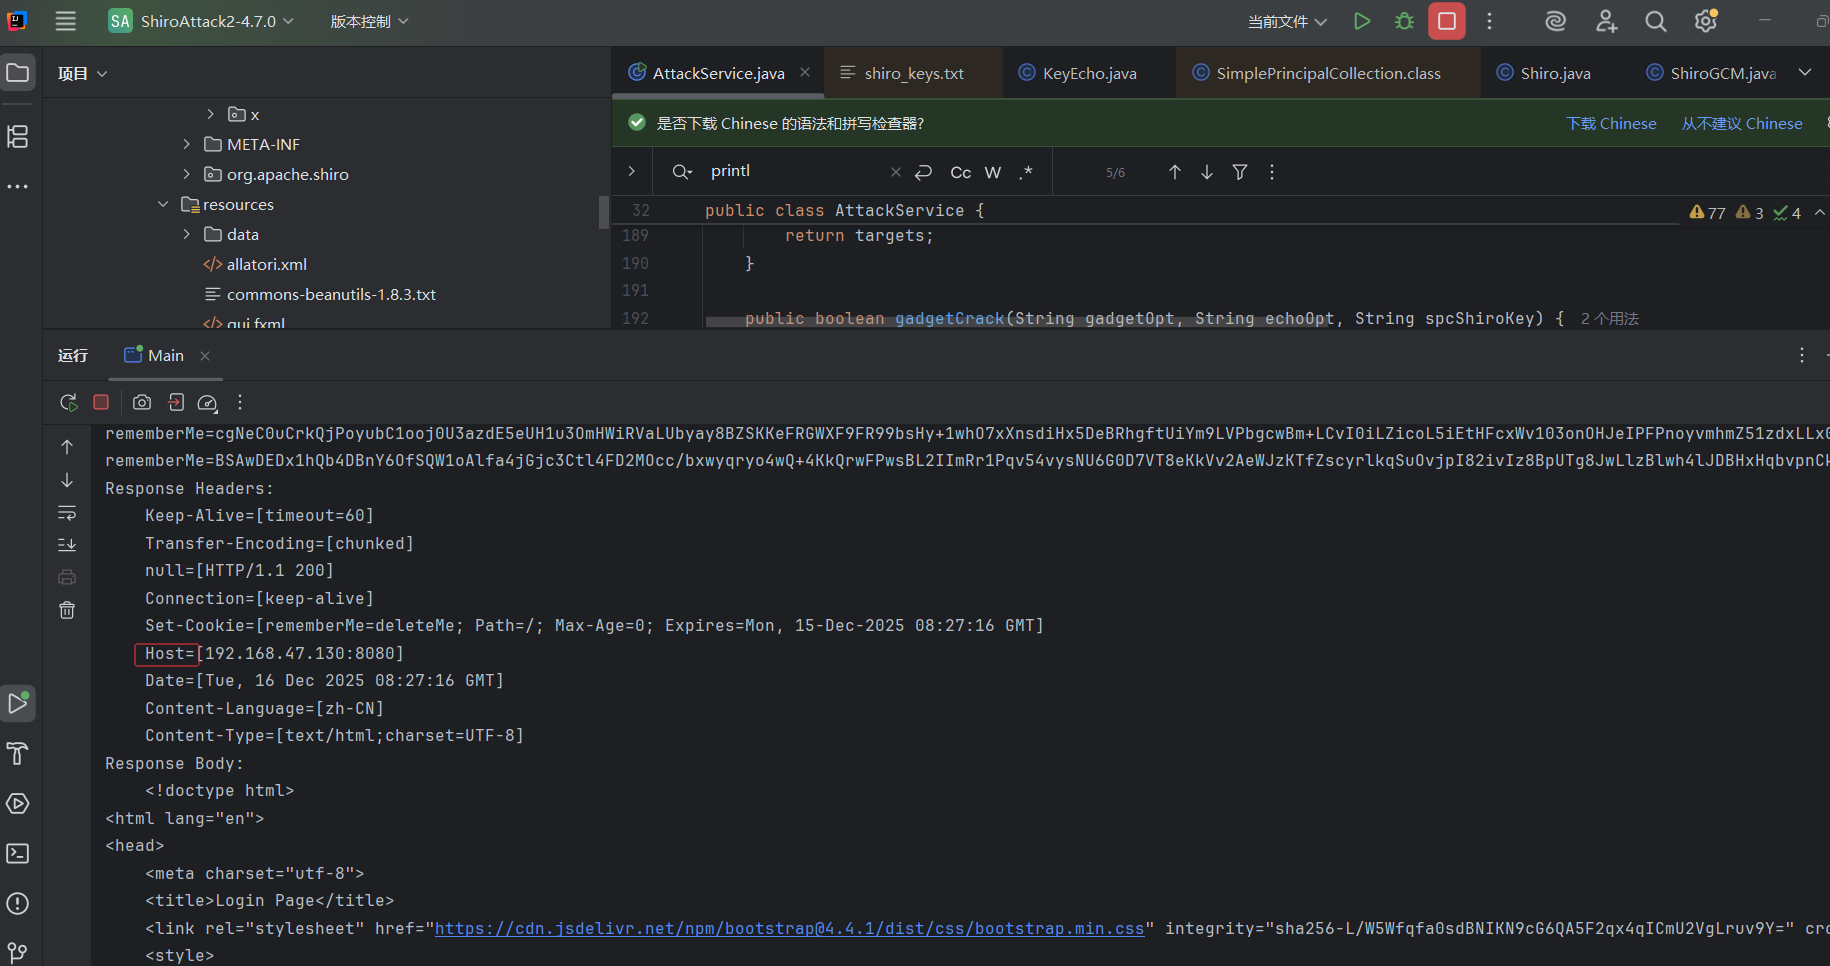This screenshot has width=1830, height=966.
Task: Rerun the Main run configuration
Action: point(68,402)
